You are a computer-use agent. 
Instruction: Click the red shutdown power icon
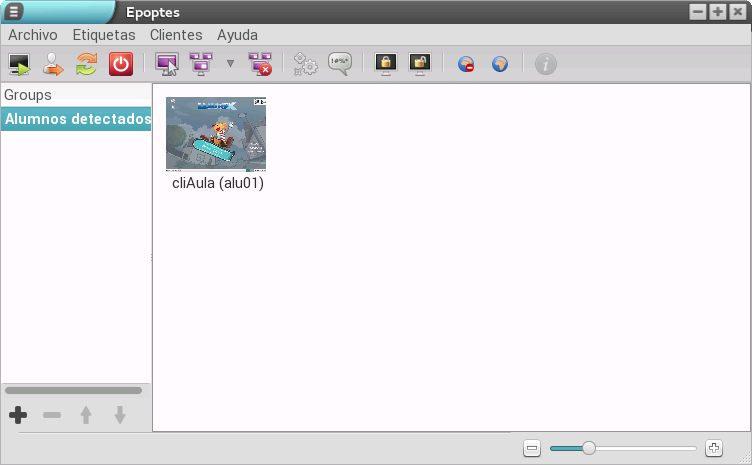[120, 65]
